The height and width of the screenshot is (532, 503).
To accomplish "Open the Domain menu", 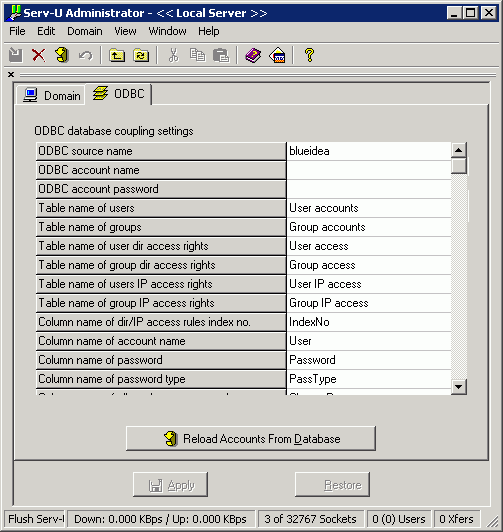I will [85, 31].
